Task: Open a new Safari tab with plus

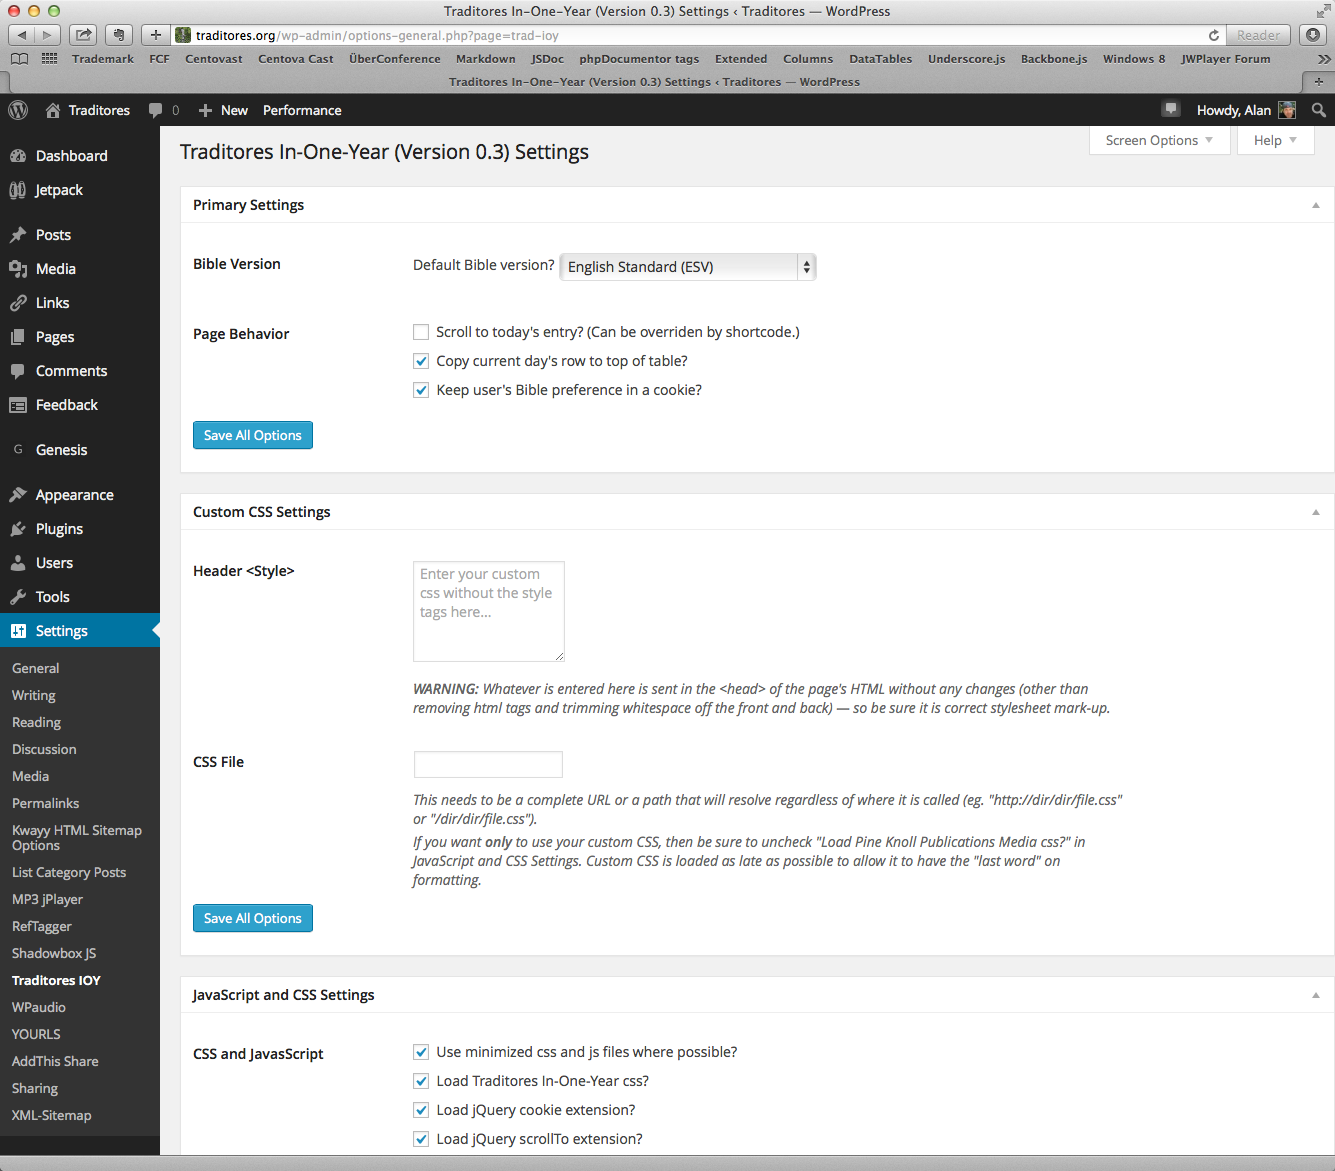Action: coord(1319,82)
